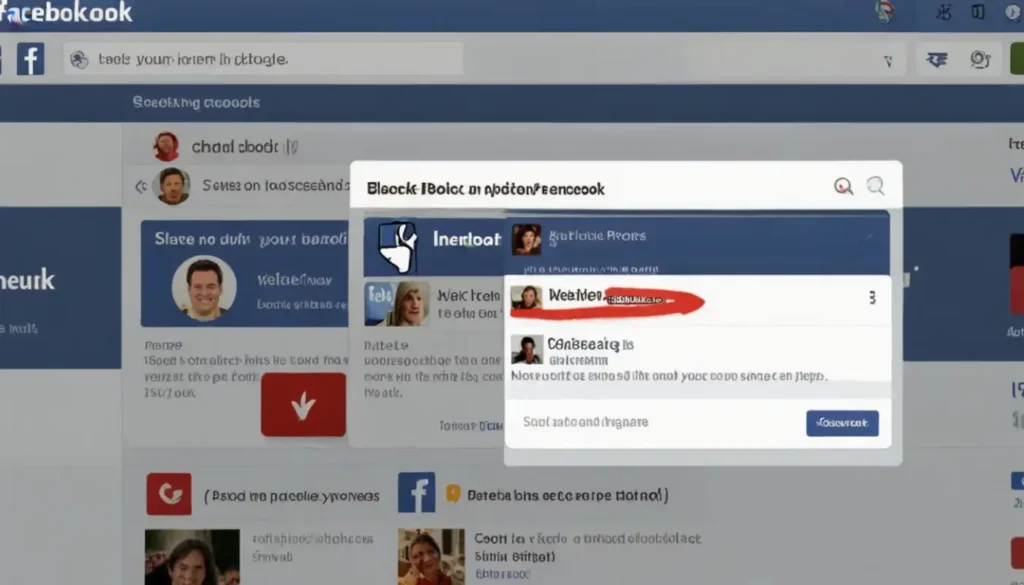Screen dimensions: 1024x585
Task: Click the striped arrow icon right of search bar
Action: click(x=936, y=60)
